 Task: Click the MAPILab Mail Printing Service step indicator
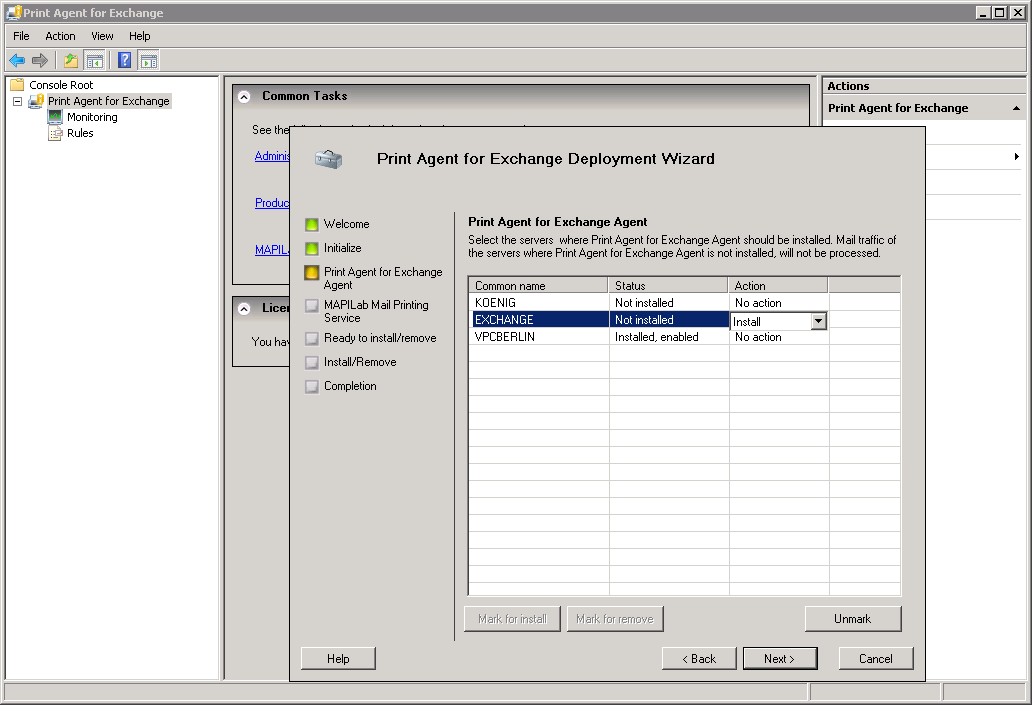tap(312, 305)
